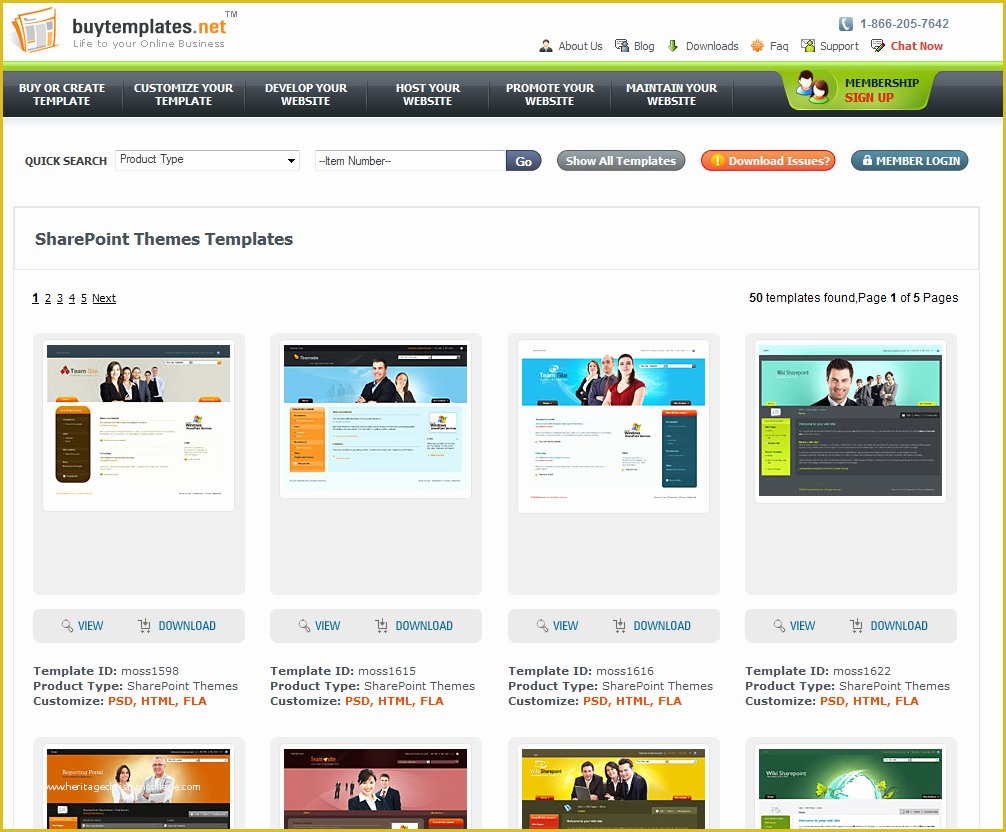Click the Membership Sign Up button
Viewport: 1006px width, 832px height.
860,90
